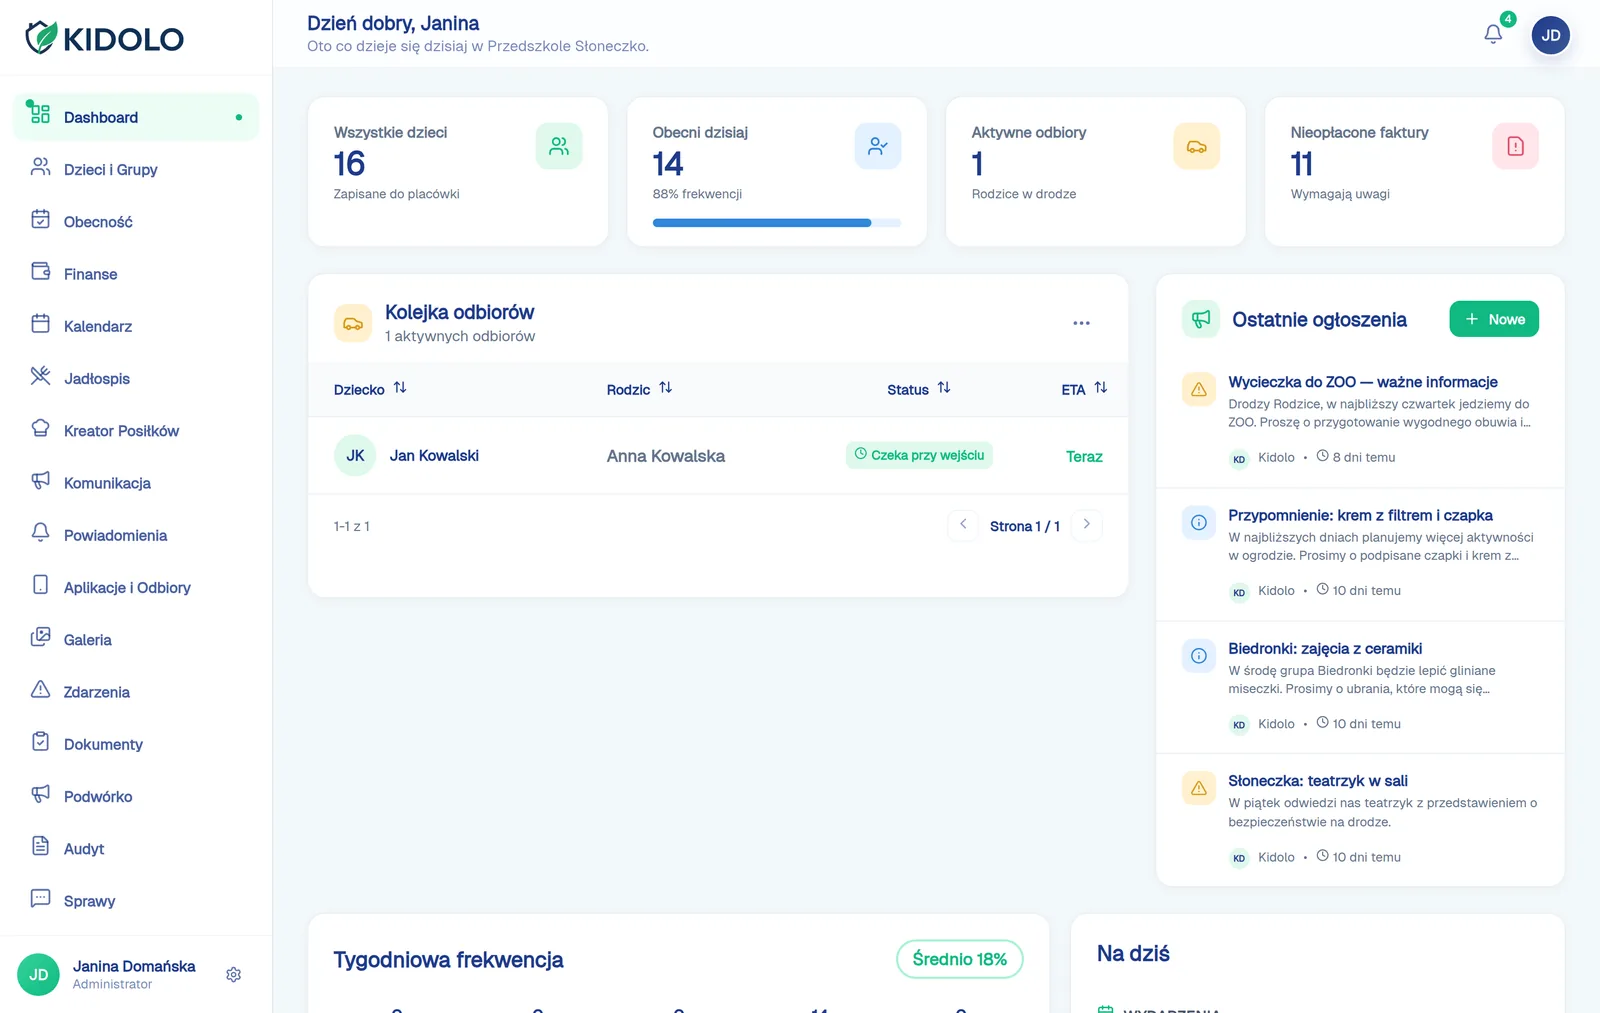Image resolution: width=1600 pixels, height=1013 pixels.
Task: Click the Anna Kowalska parent cell
Action: 666,456
